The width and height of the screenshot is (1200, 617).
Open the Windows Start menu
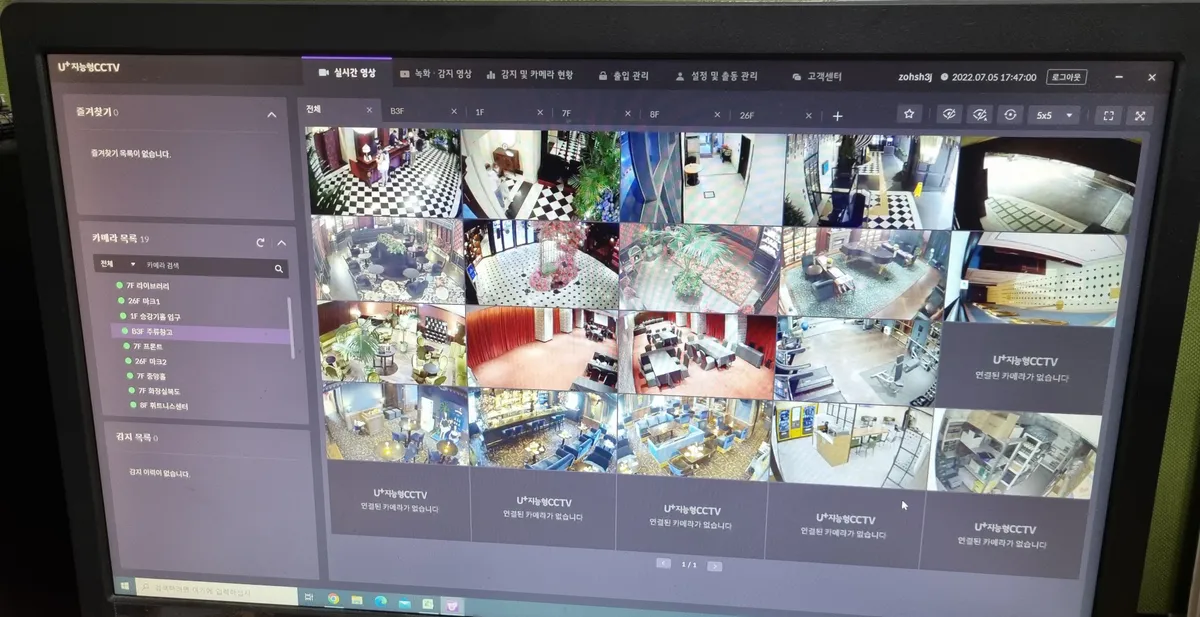pos(125,584)
